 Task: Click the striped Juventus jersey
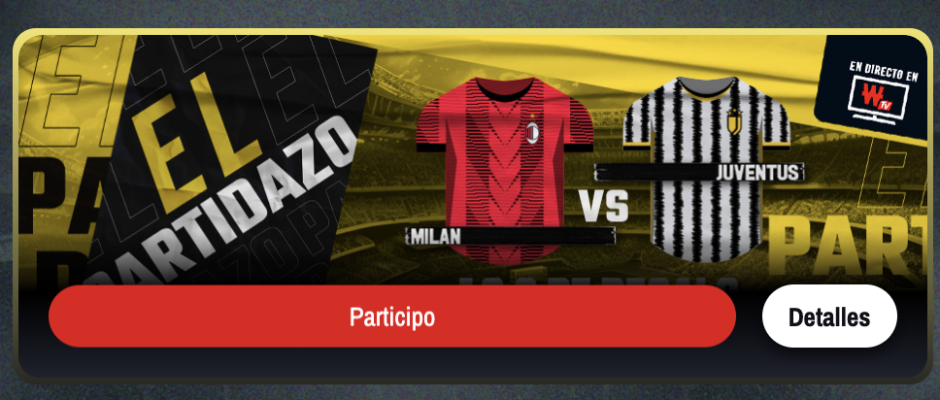point(707,170)
